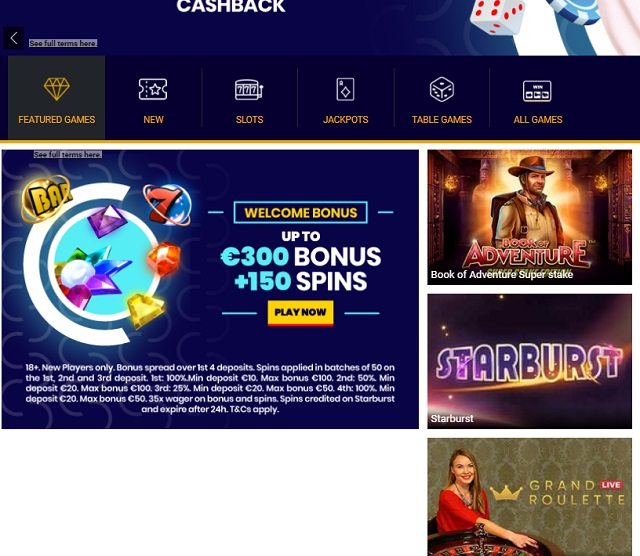Viewport: 640px width, 556px height.
Task: Open the 777 Slots machine icon
Action: point(249,89)
